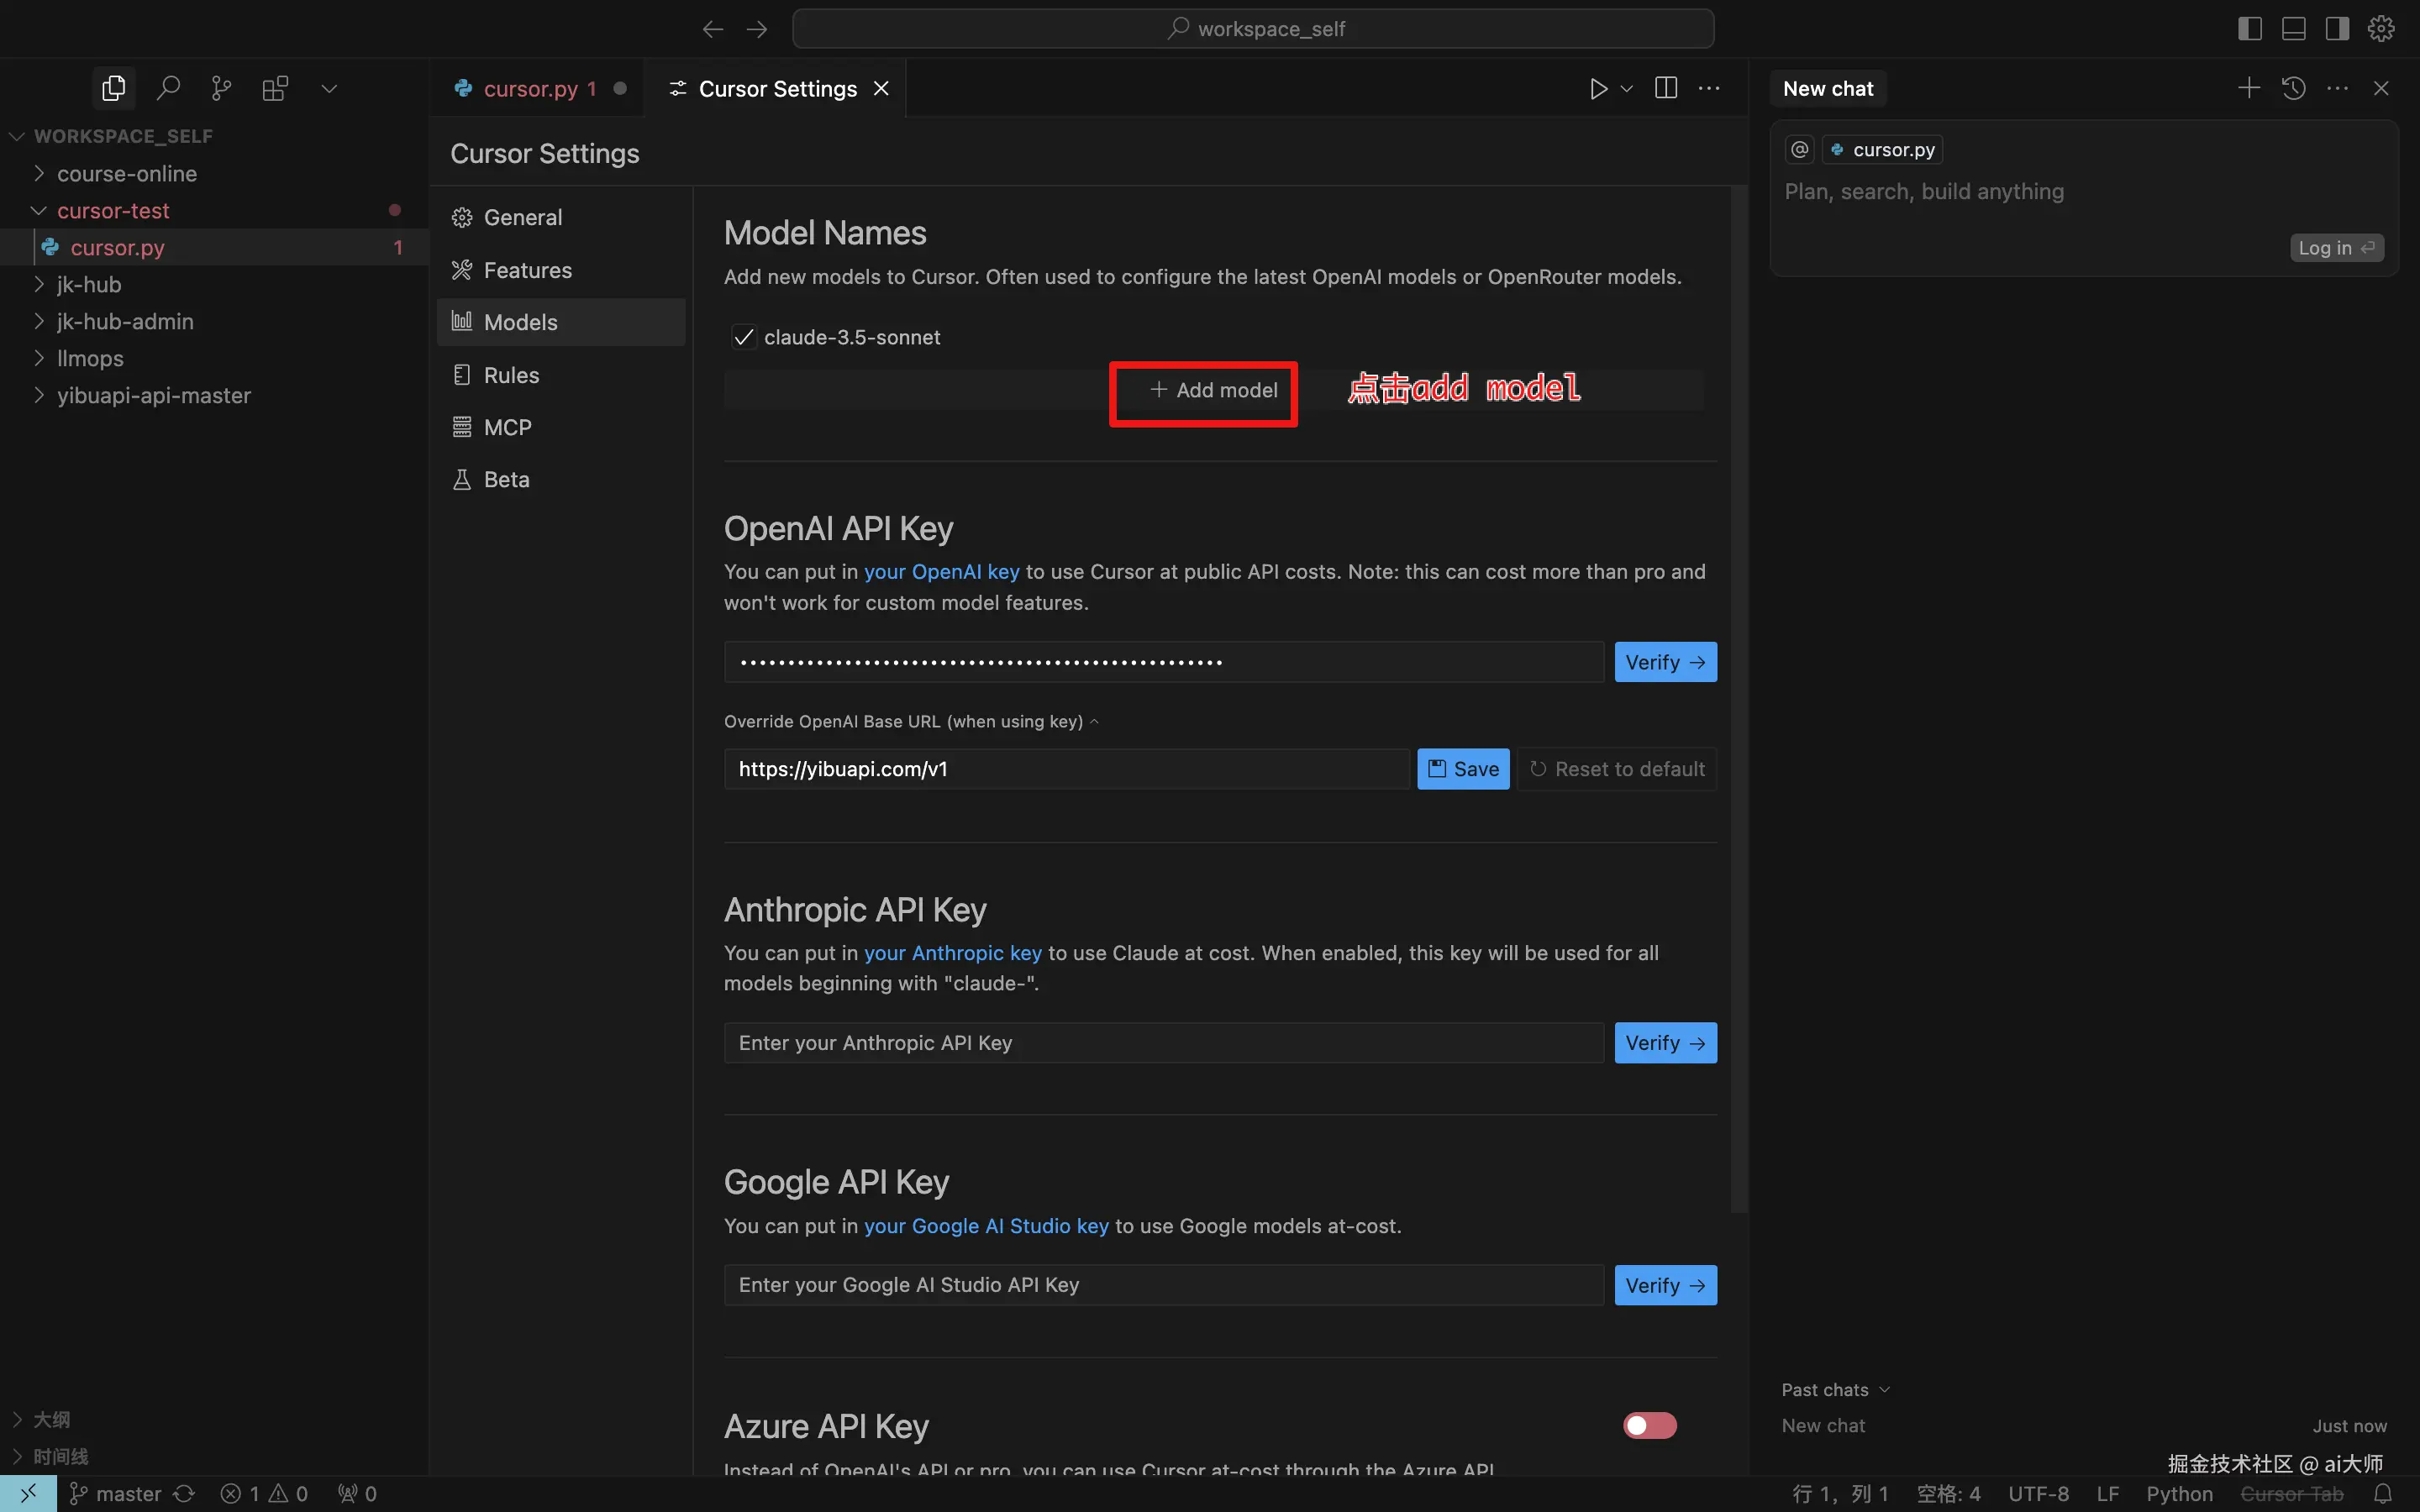Open the Search icon in the sidebar
Image resolution: width=2420 pixels, height=1512 pixels.
click(x=168, y=88)
